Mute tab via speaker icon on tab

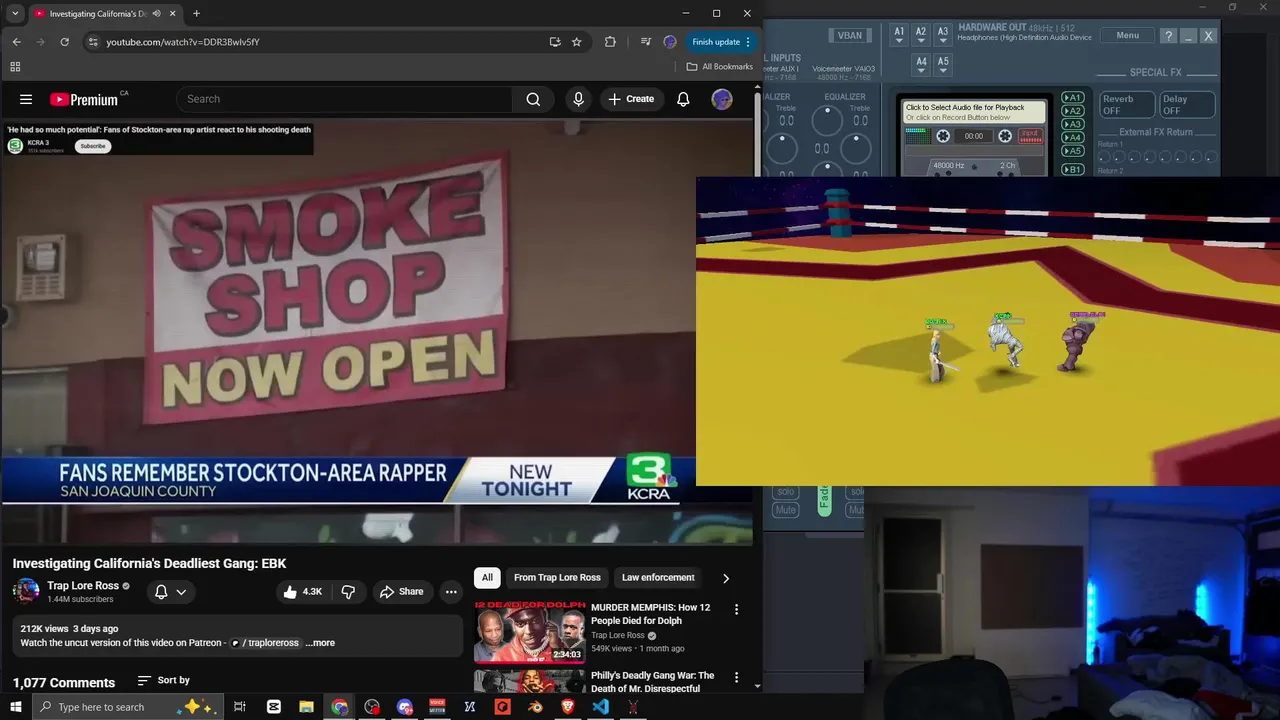156,14
